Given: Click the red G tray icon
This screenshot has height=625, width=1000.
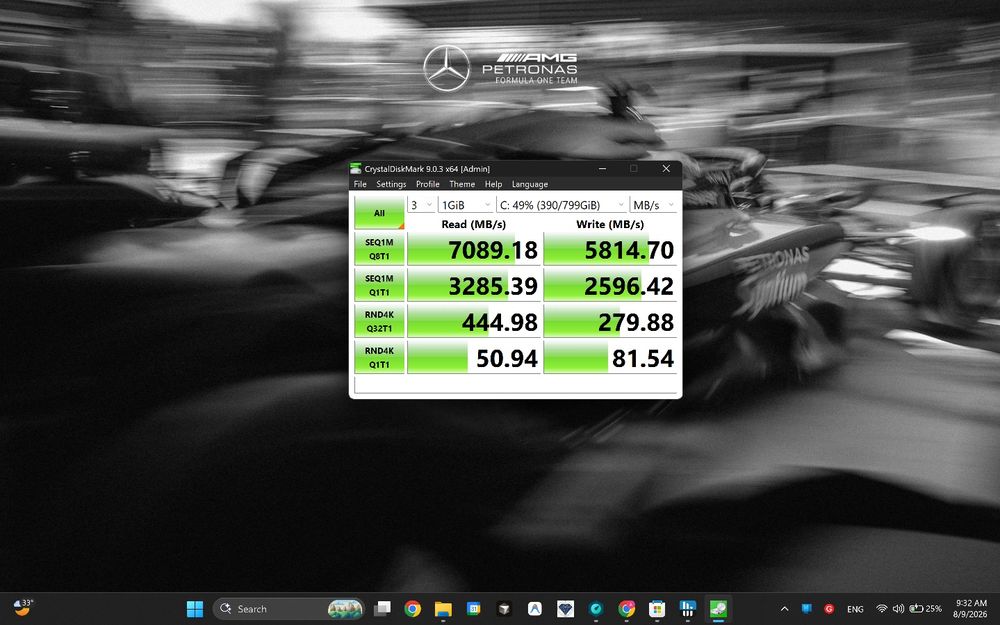Looking at the screenshot, I should click(829, 608).
